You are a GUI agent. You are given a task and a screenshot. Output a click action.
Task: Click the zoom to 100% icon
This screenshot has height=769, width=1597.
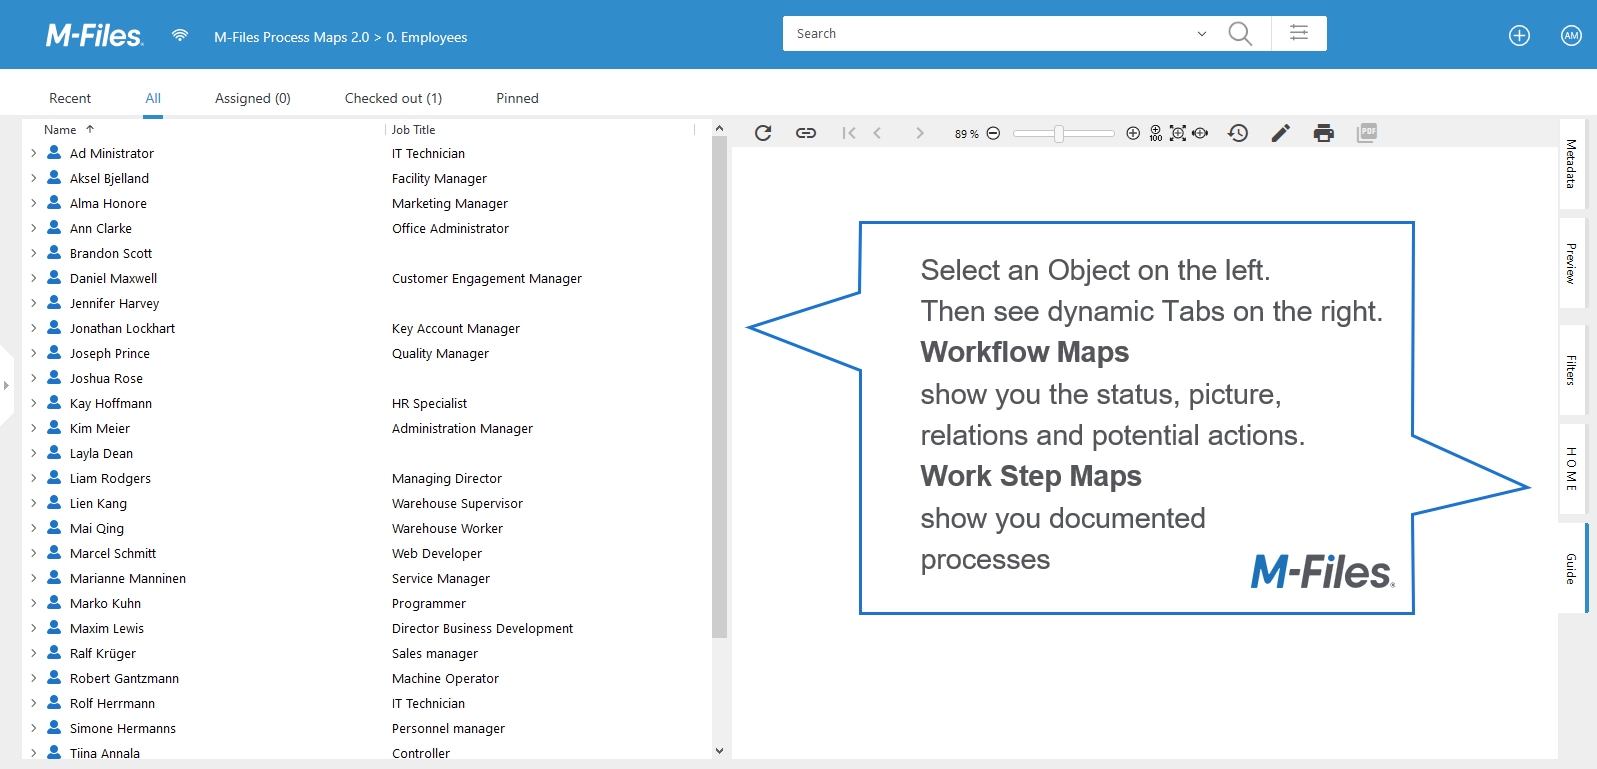1156,133
